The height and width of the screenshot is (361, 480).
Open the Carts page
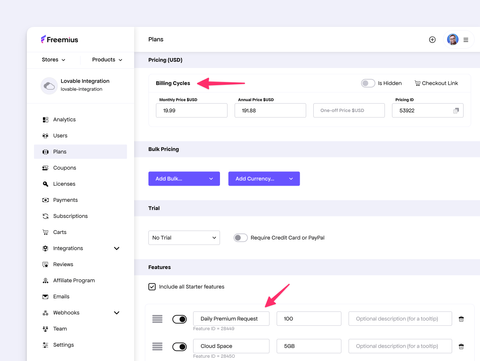[60, 232]
